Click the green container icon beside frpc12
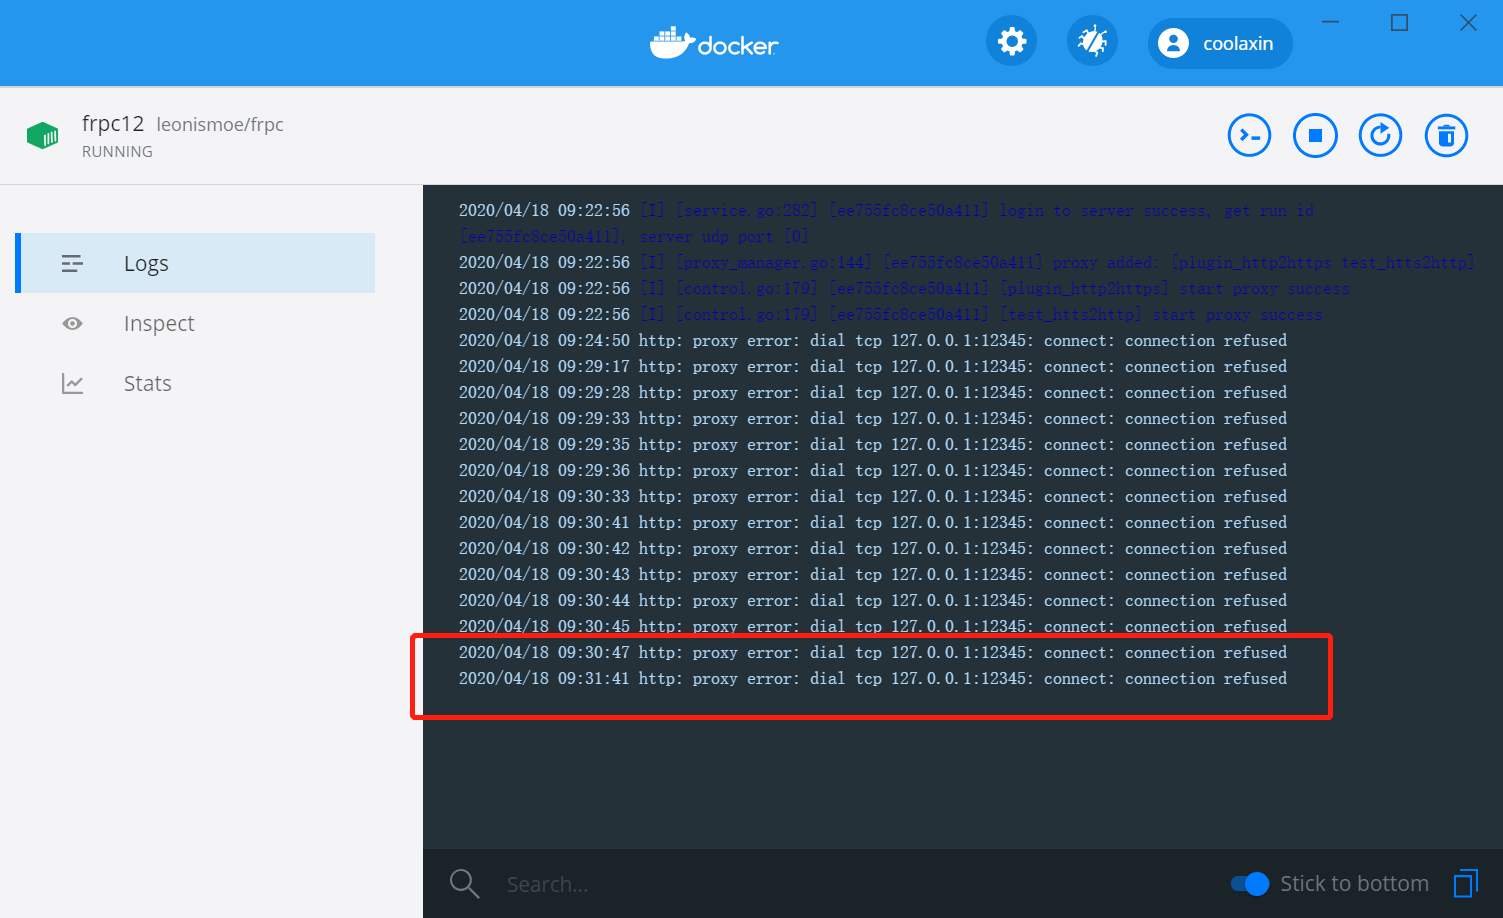Viewport: 1503px width, 918px height. tap(42, 135)
